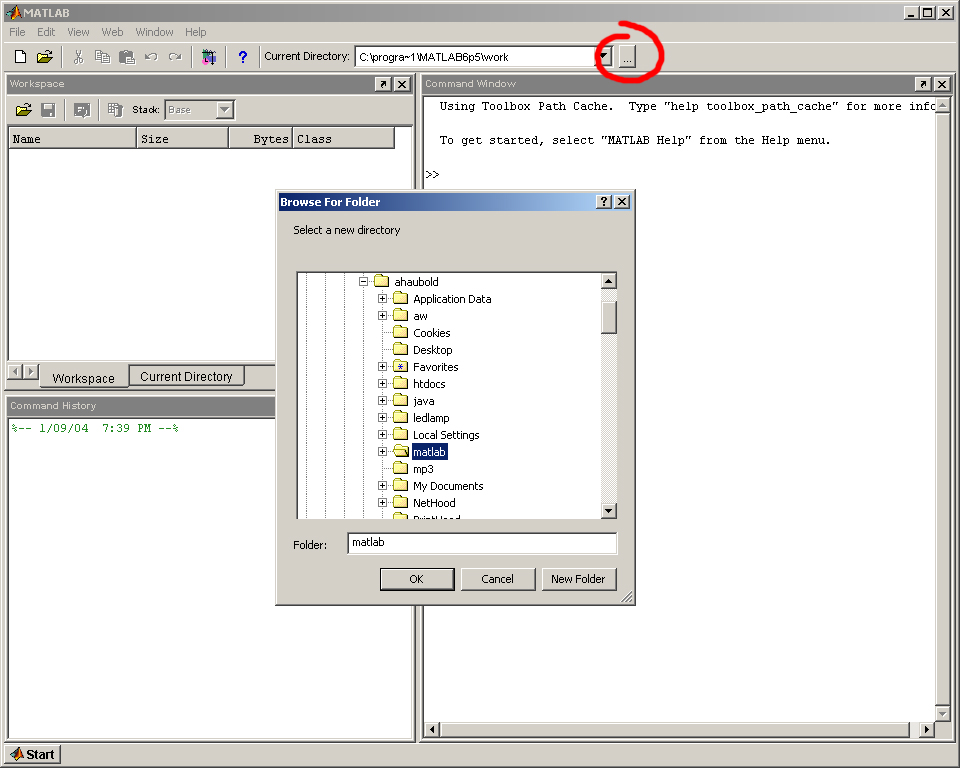This screenshot has height=768, width=960.
Task: Click the folder tree scrollbar thumb
Action: (609, 317)
